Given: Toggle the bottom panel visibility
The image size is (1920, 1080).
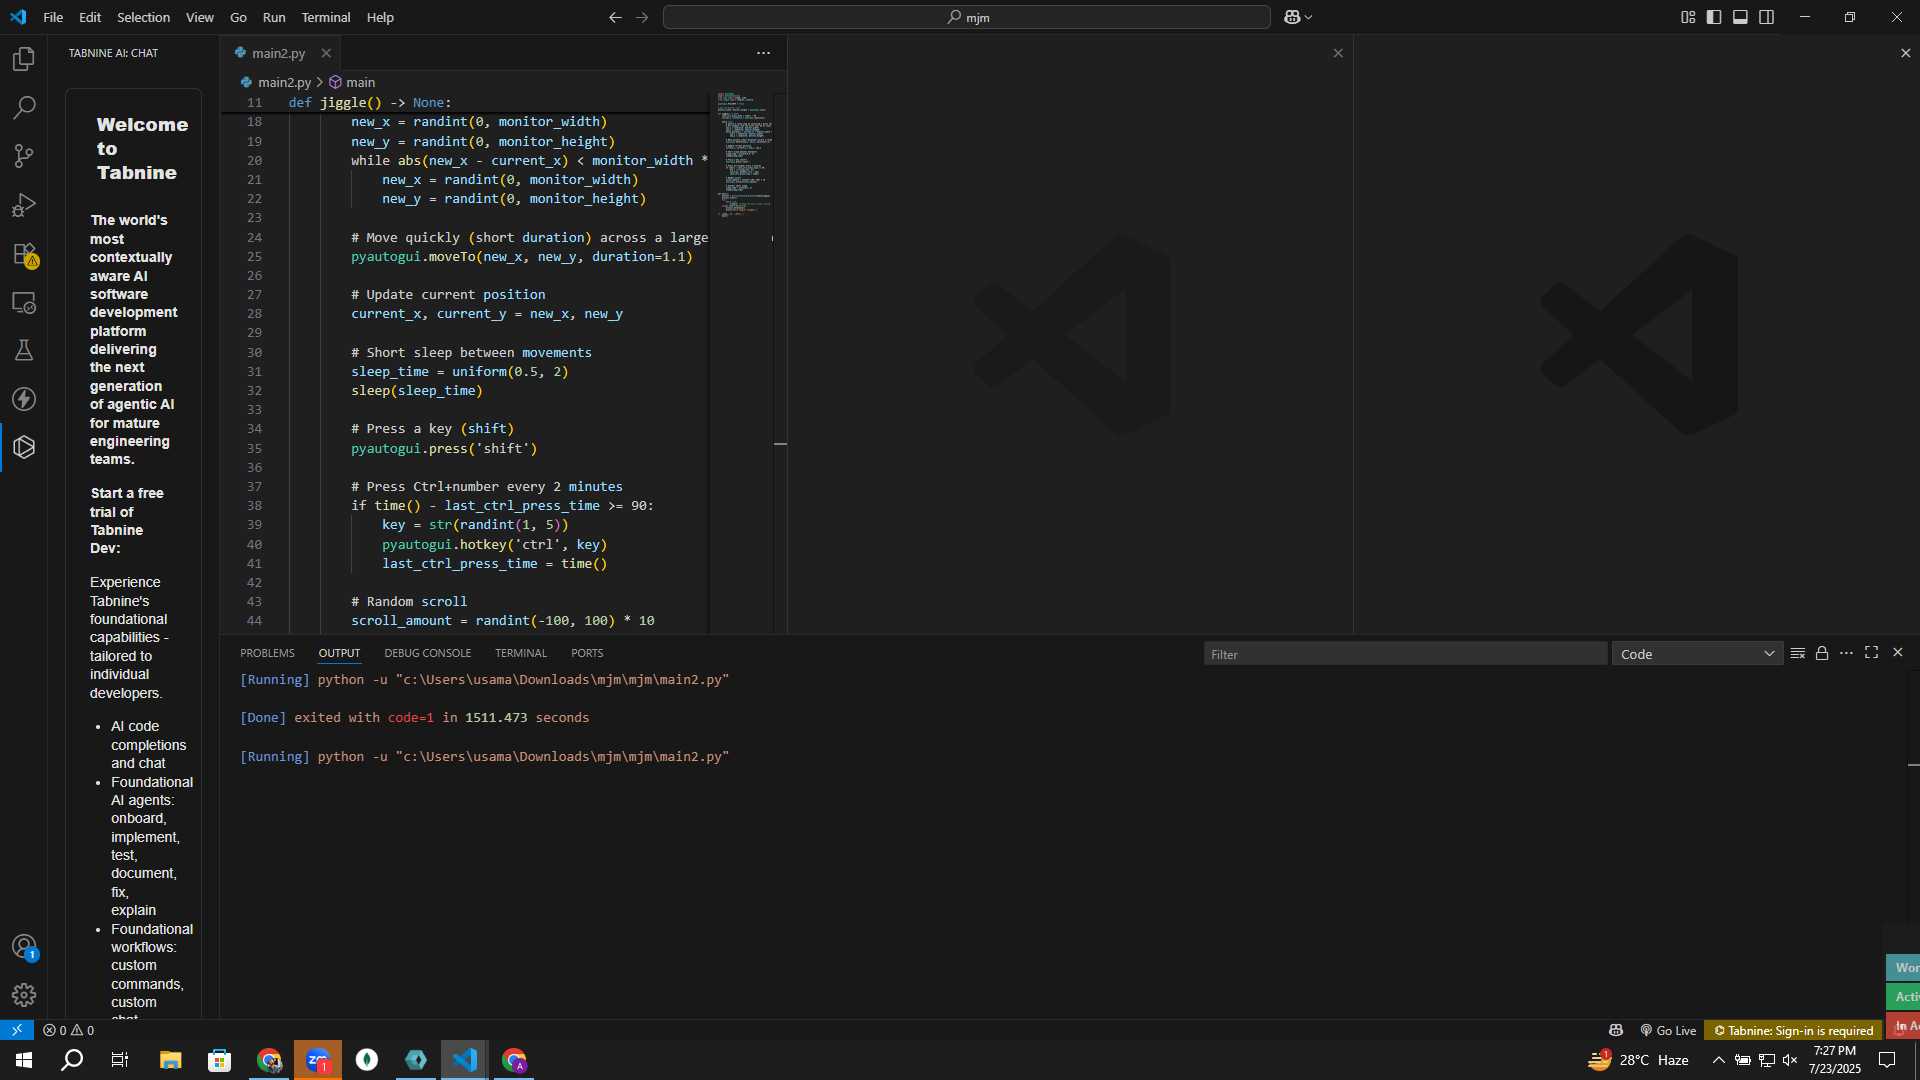Looking at the screenshot, I should [x=1740, y=17].
